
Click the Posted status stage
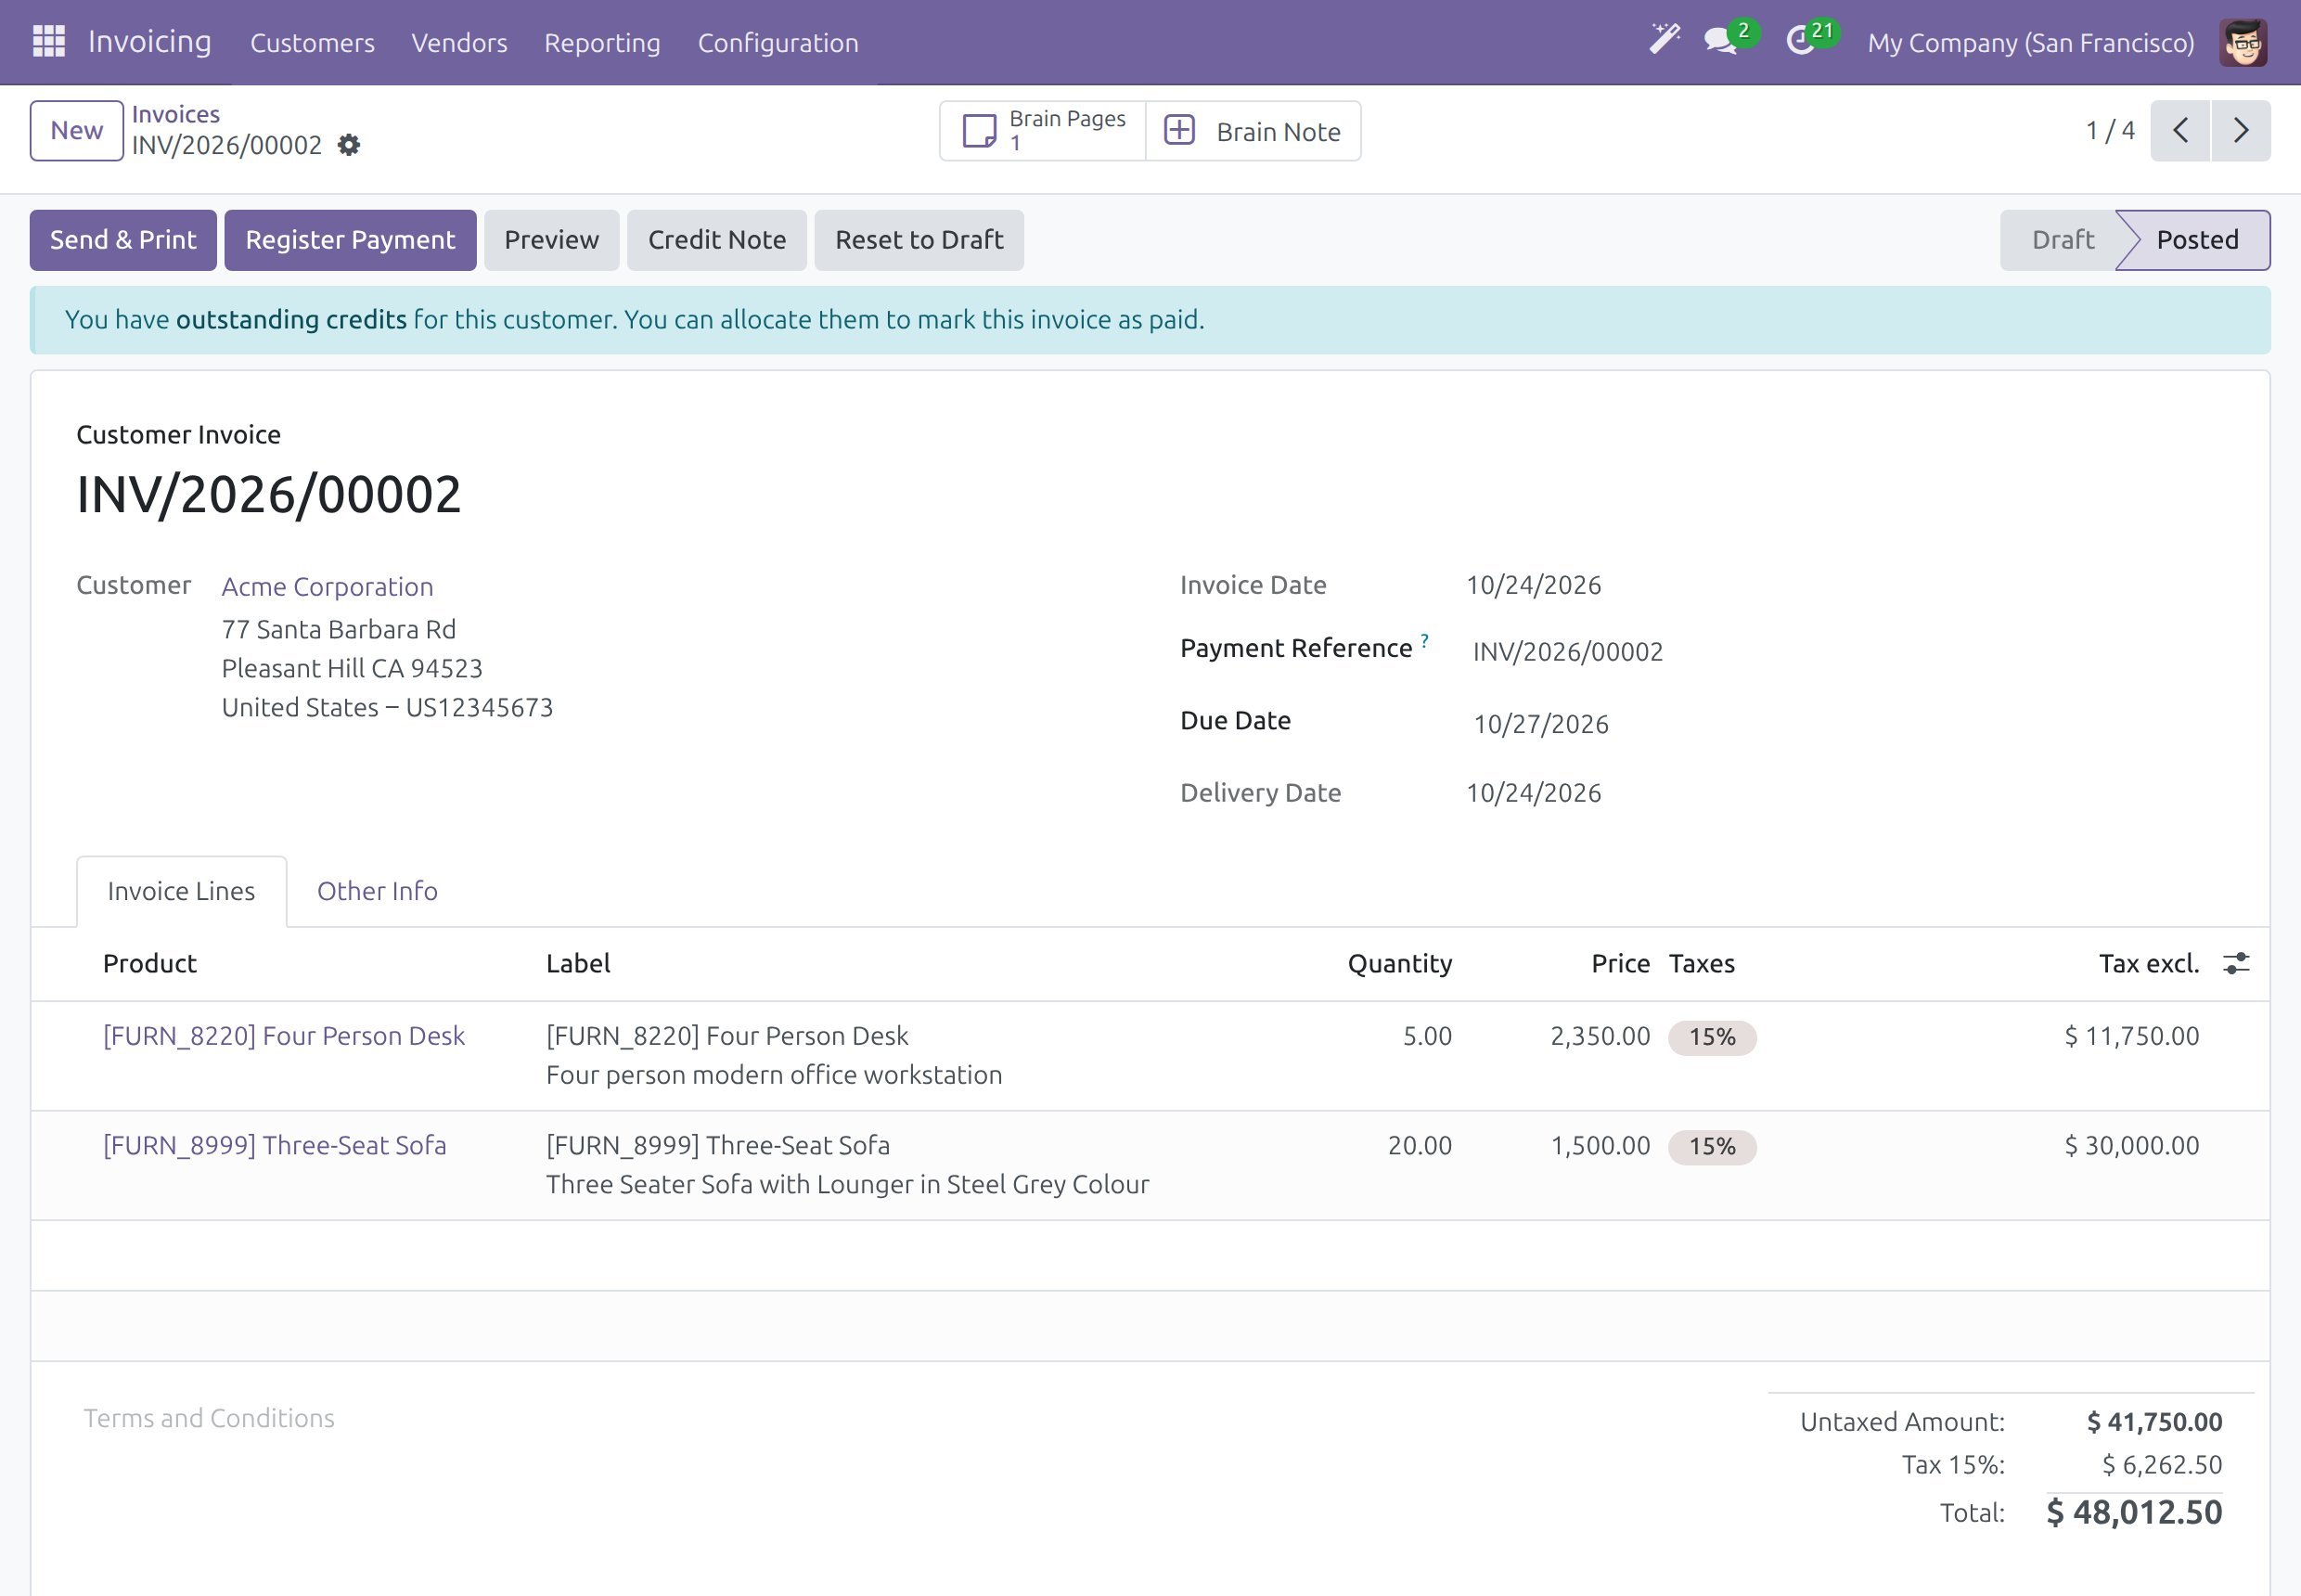(x=2196, y=240)
